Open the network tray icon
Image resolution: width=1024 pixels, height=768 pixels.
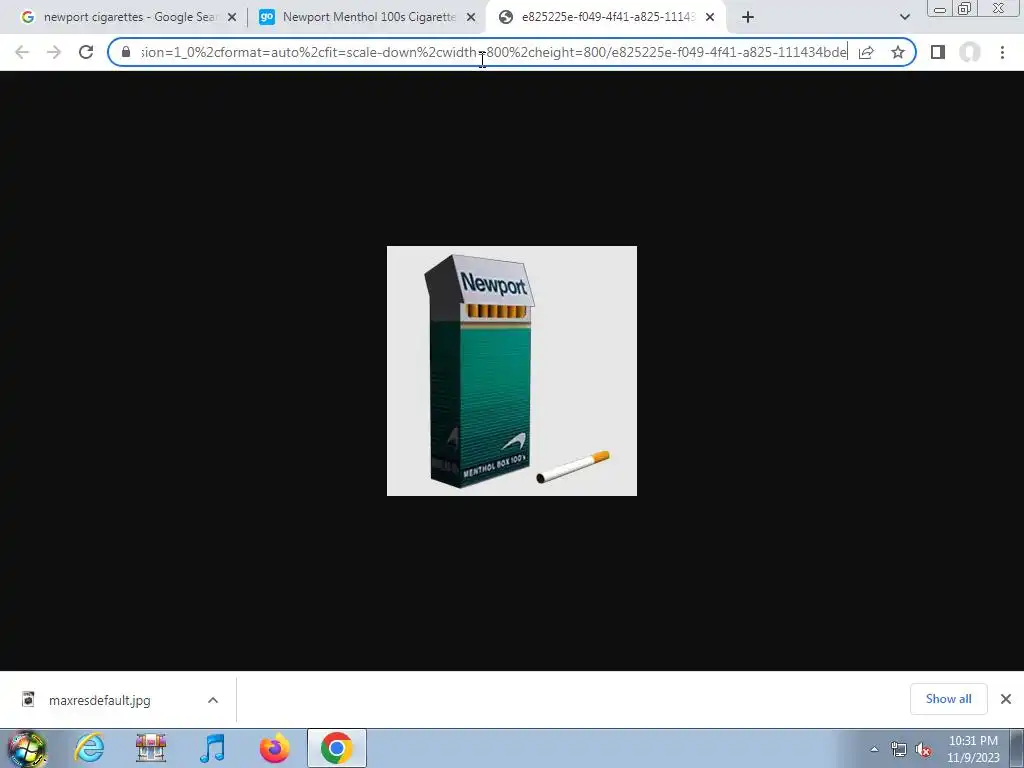[899, 750]
